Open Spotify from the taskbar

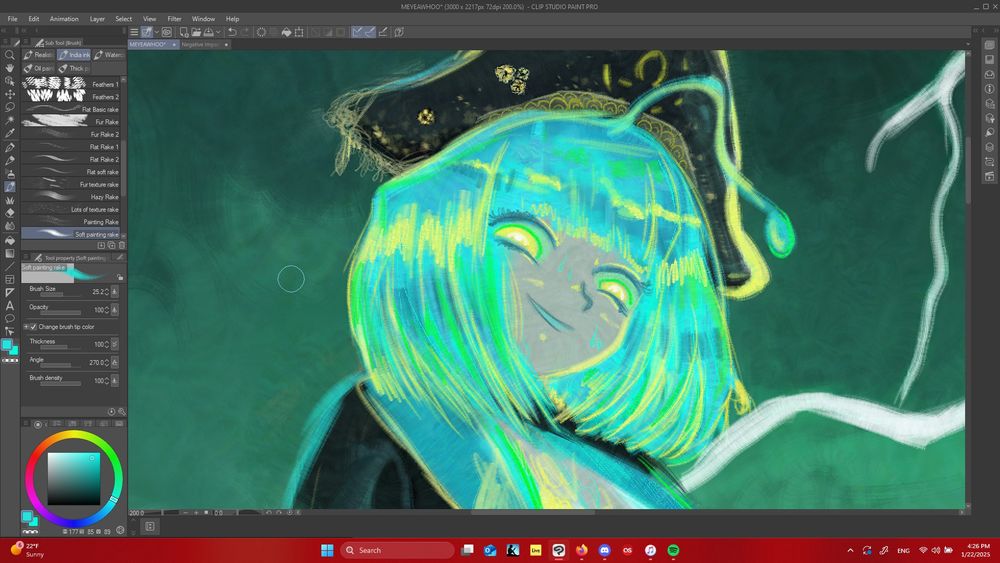pos(673,550)
